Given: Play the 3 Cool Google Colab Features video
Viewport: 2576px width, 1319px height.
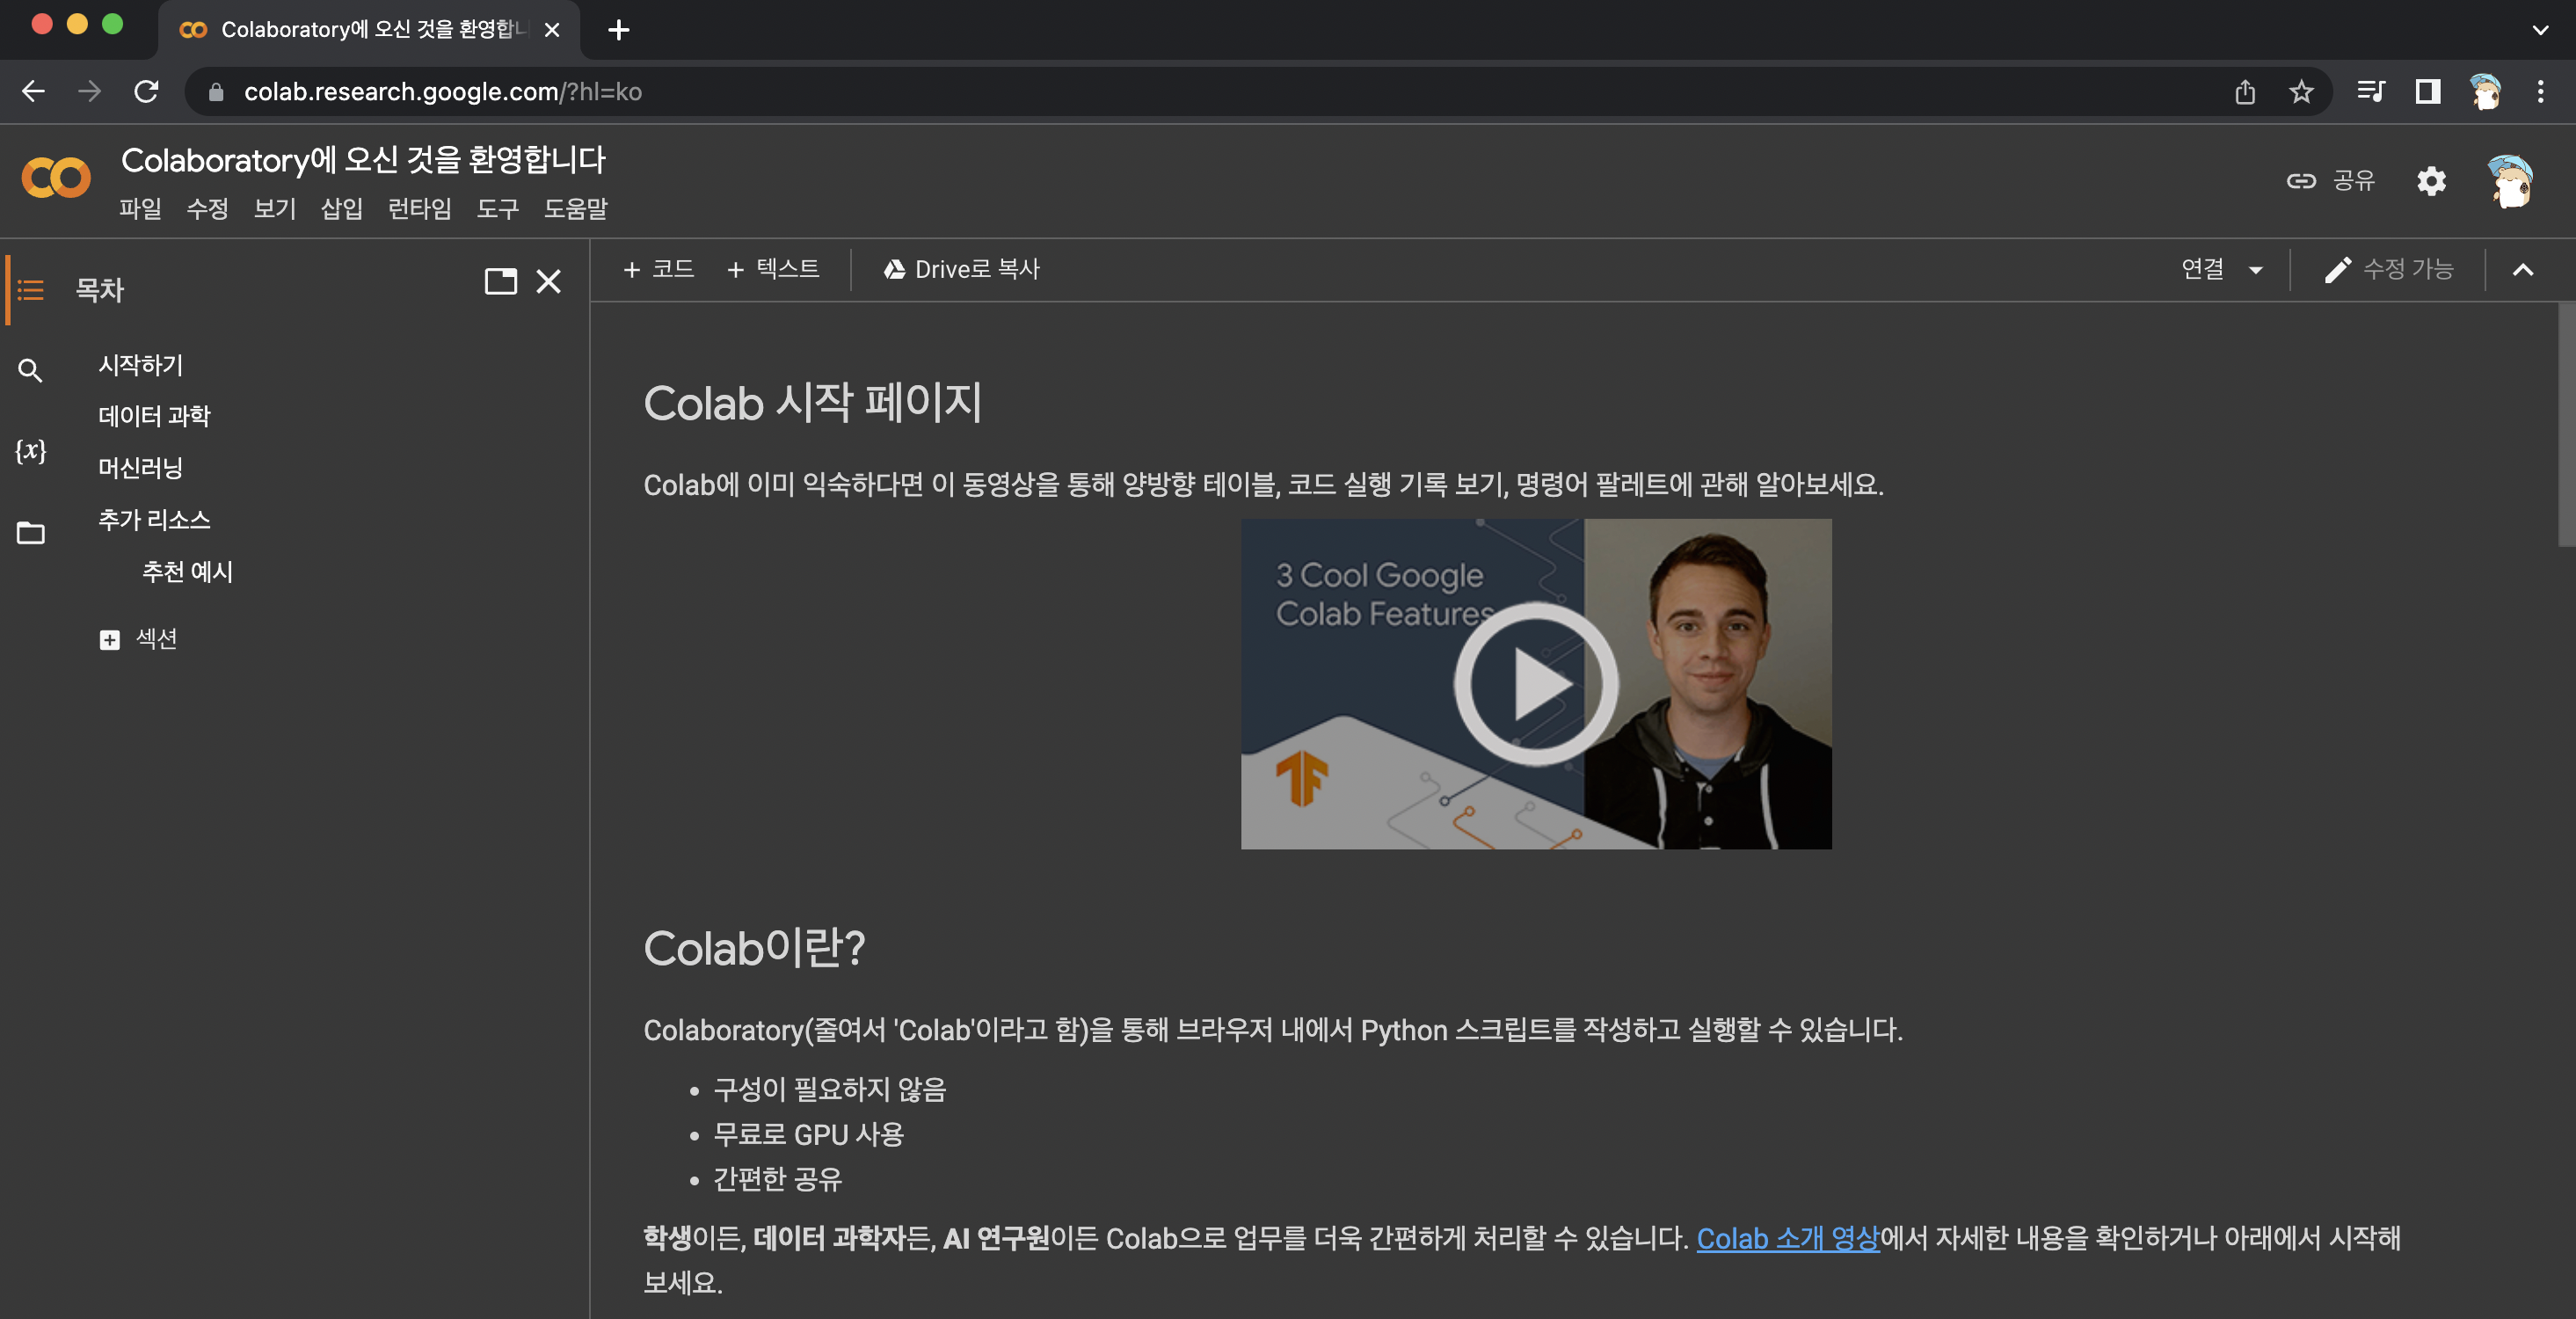Looking at the screenshot, I should point(1535,684).
